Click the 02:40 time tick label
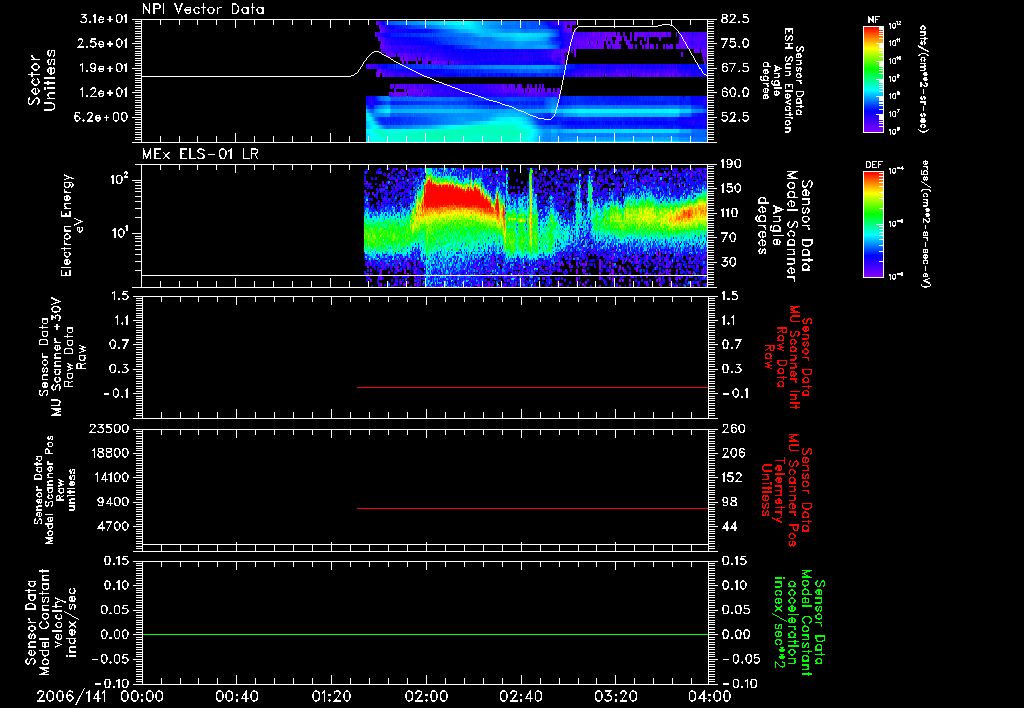 coord(520,696)
